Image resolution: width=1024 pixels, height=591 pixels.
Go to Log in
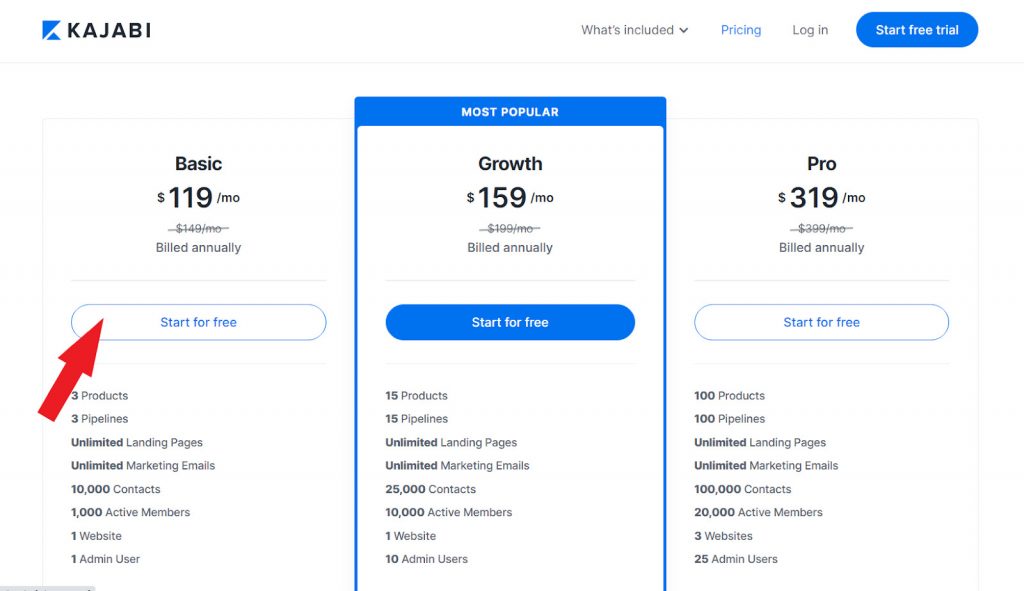coord(810,30)
